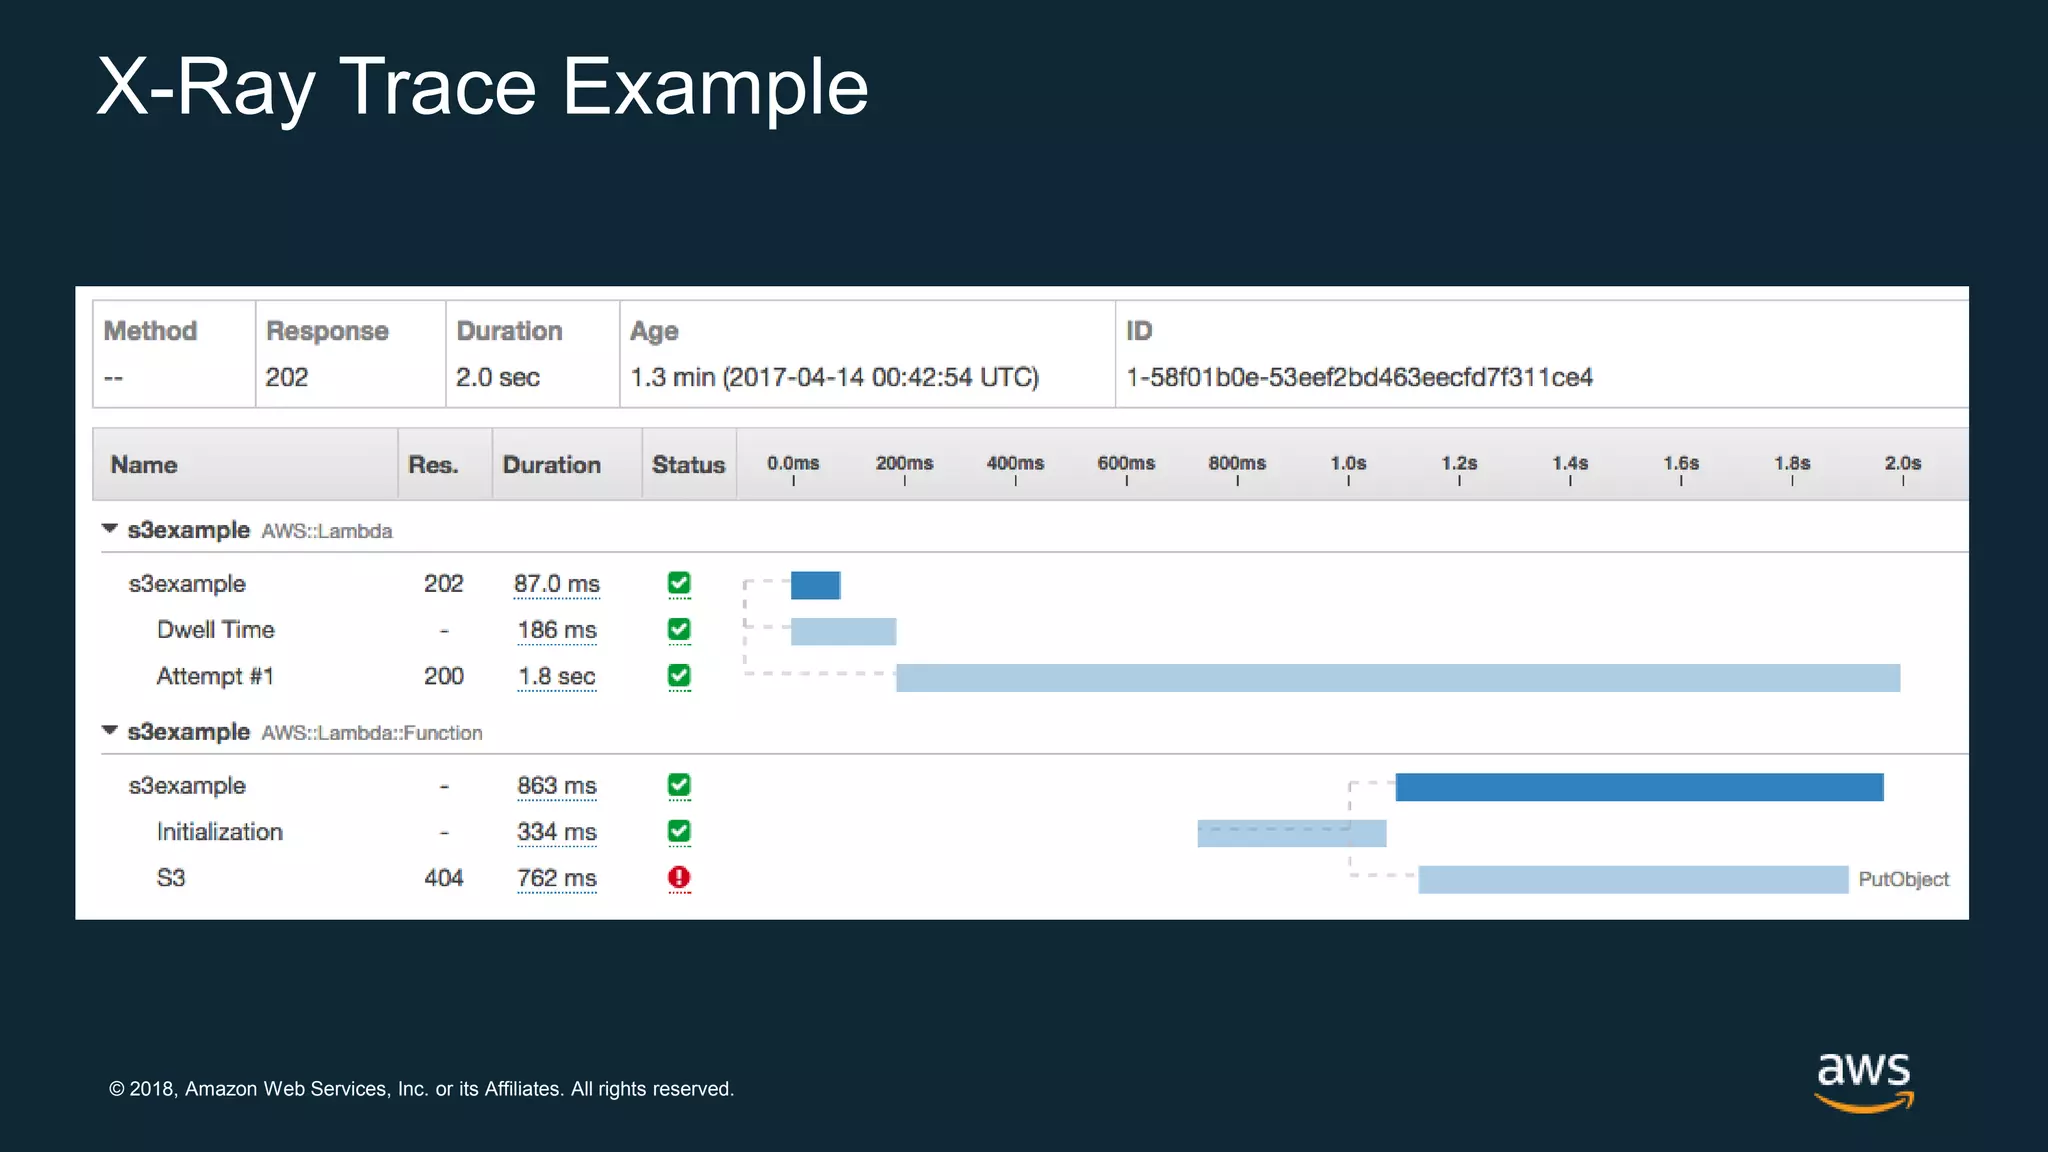Open the 1.8 sec duration link

(556, 677)
